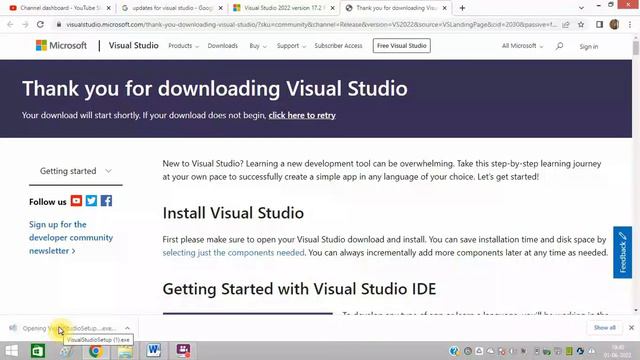Open the Chrome three-dot menu
This screenshot has width=640, height=360.
pyautogui.click(x=630, y=24)
